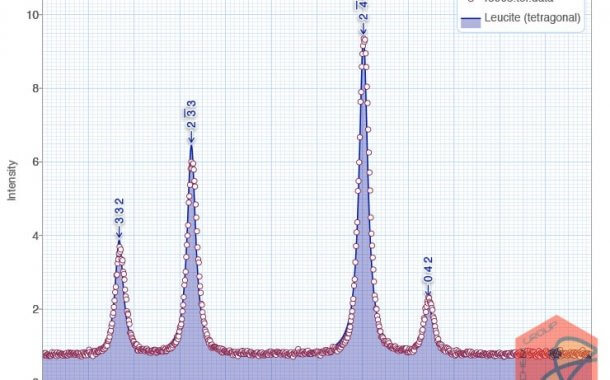Select the "2 3 3" peak label

tap(191, 114)
